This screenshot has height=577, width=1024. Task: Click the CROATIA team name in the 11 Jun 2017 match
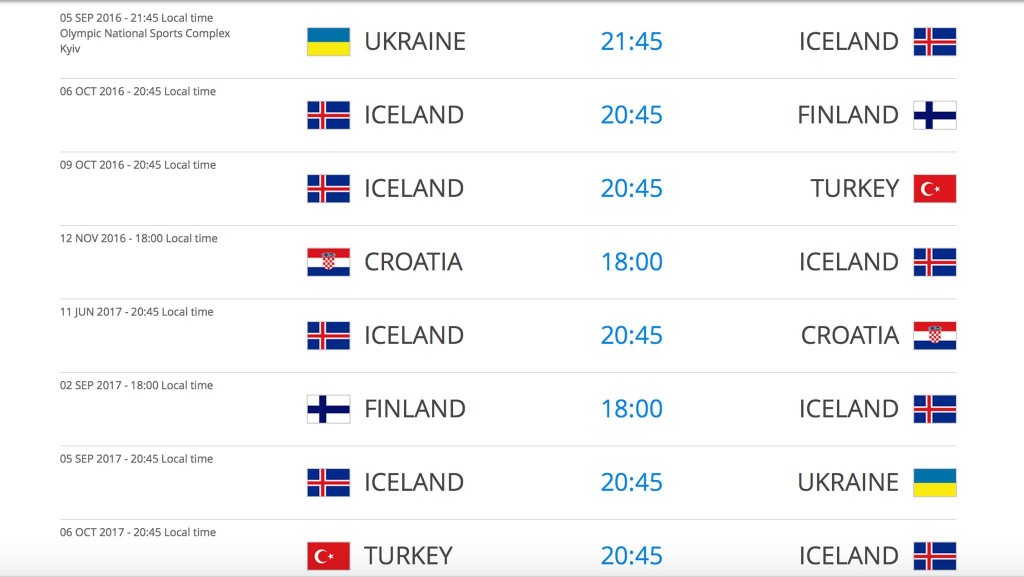coord(849,335)
